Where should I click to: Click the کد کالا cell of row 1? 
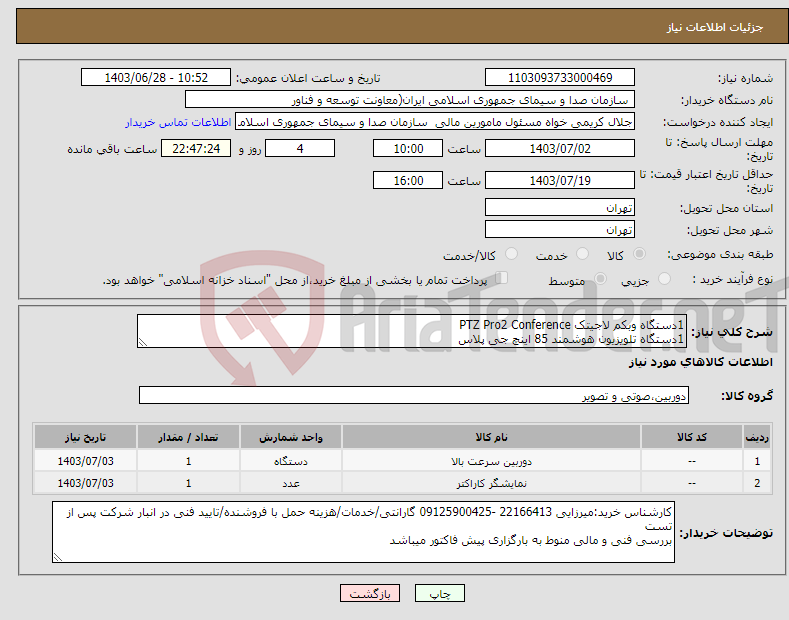pos(692,461)
